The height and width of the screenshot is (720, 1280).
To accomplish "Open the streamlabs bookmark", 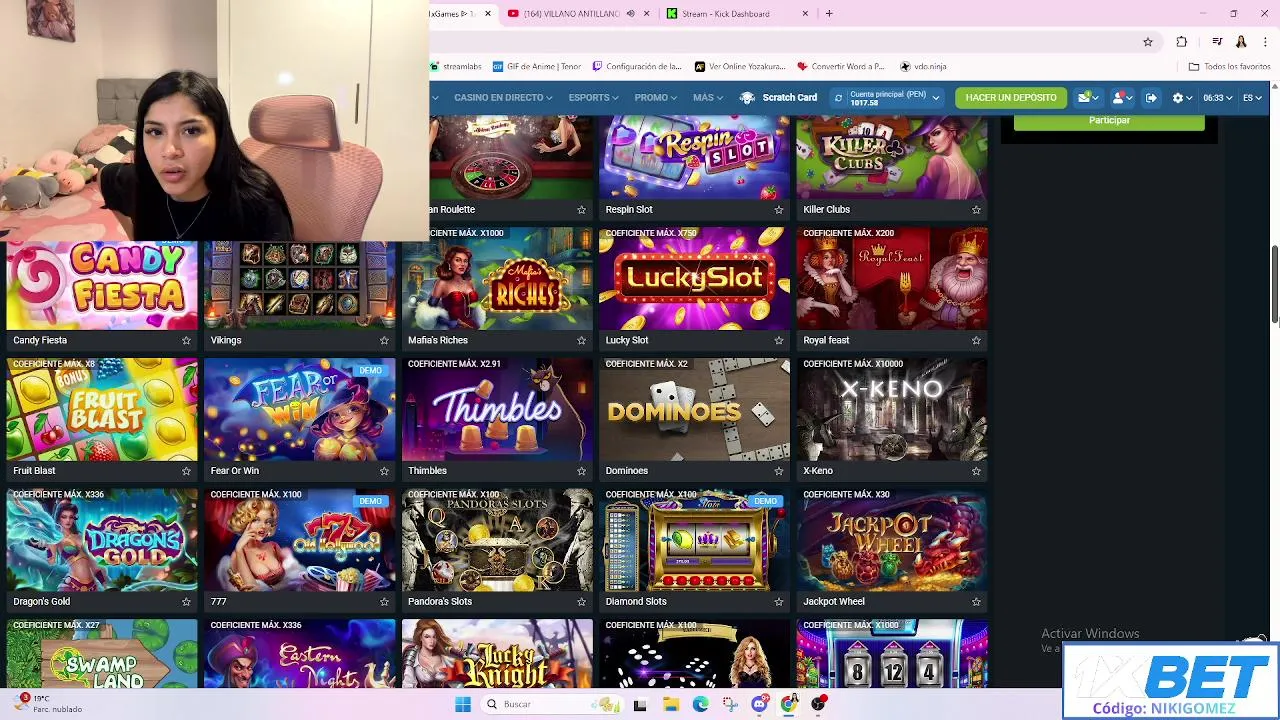I will tap(457, 67).
